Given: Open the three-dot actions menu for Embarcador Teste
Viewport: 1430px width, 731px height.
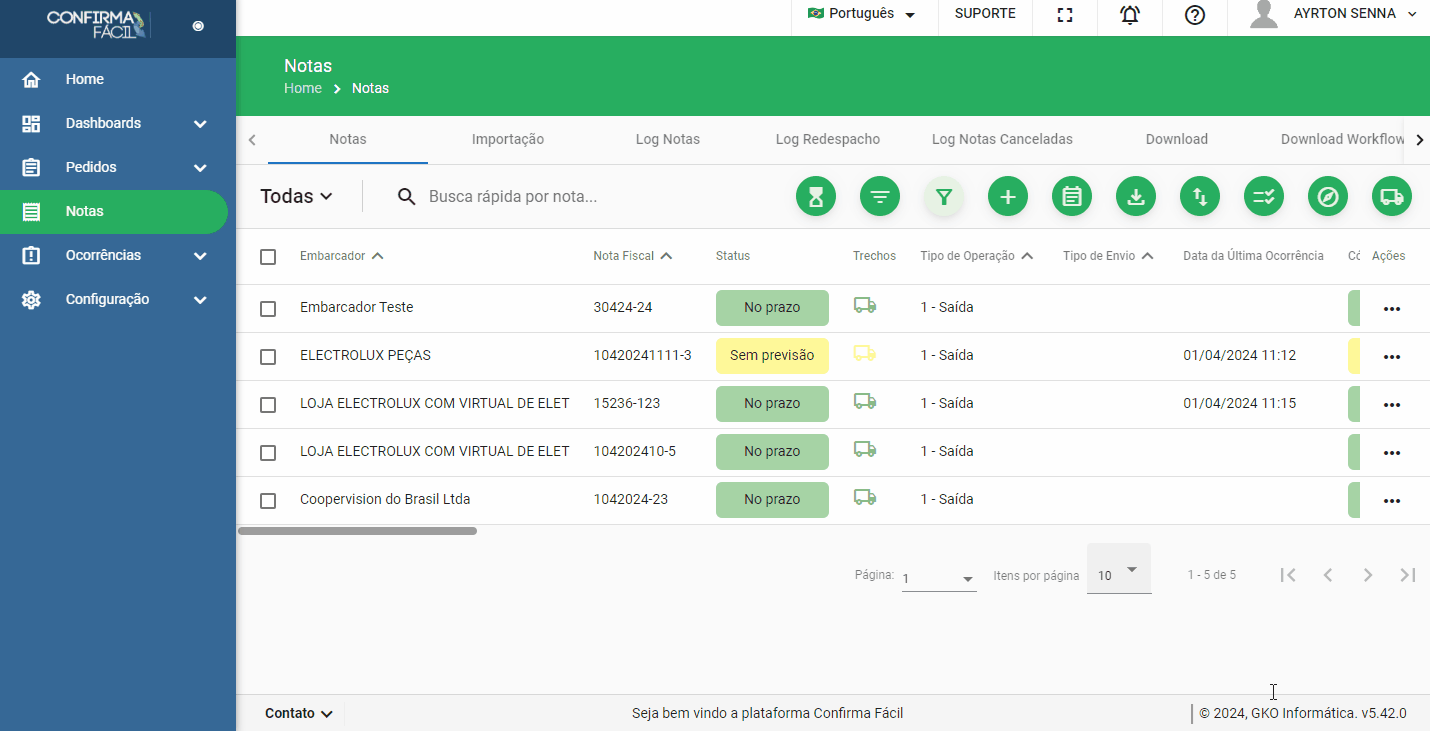Looking at the screenshot, I should coord(1391,309).
